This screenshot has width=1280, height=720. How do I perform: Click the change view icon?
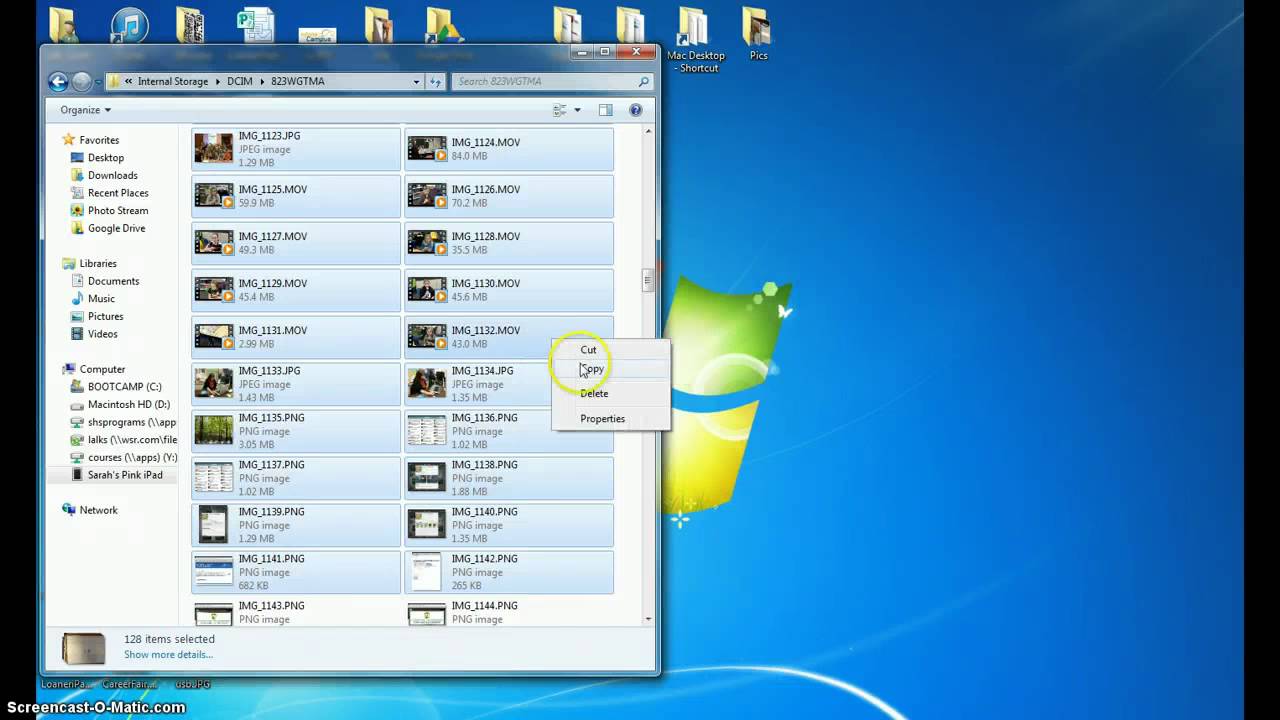point(560,110)
